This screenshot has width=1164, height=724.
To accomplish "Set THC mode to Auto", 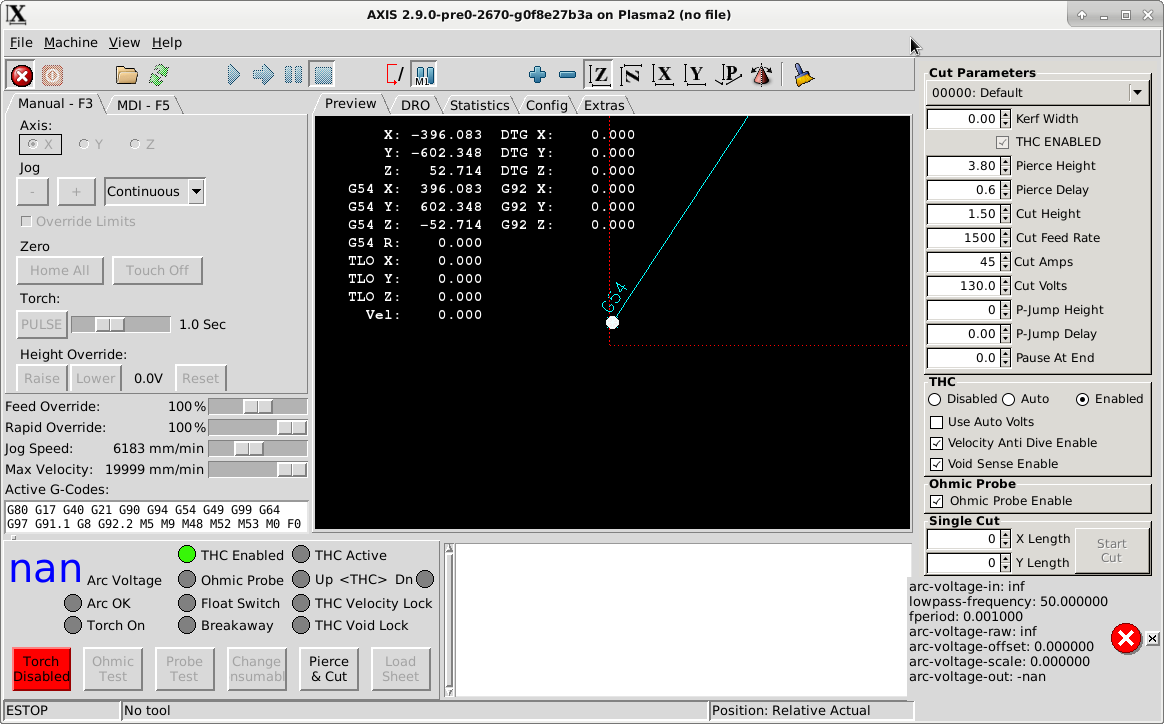I will 1026,399.
